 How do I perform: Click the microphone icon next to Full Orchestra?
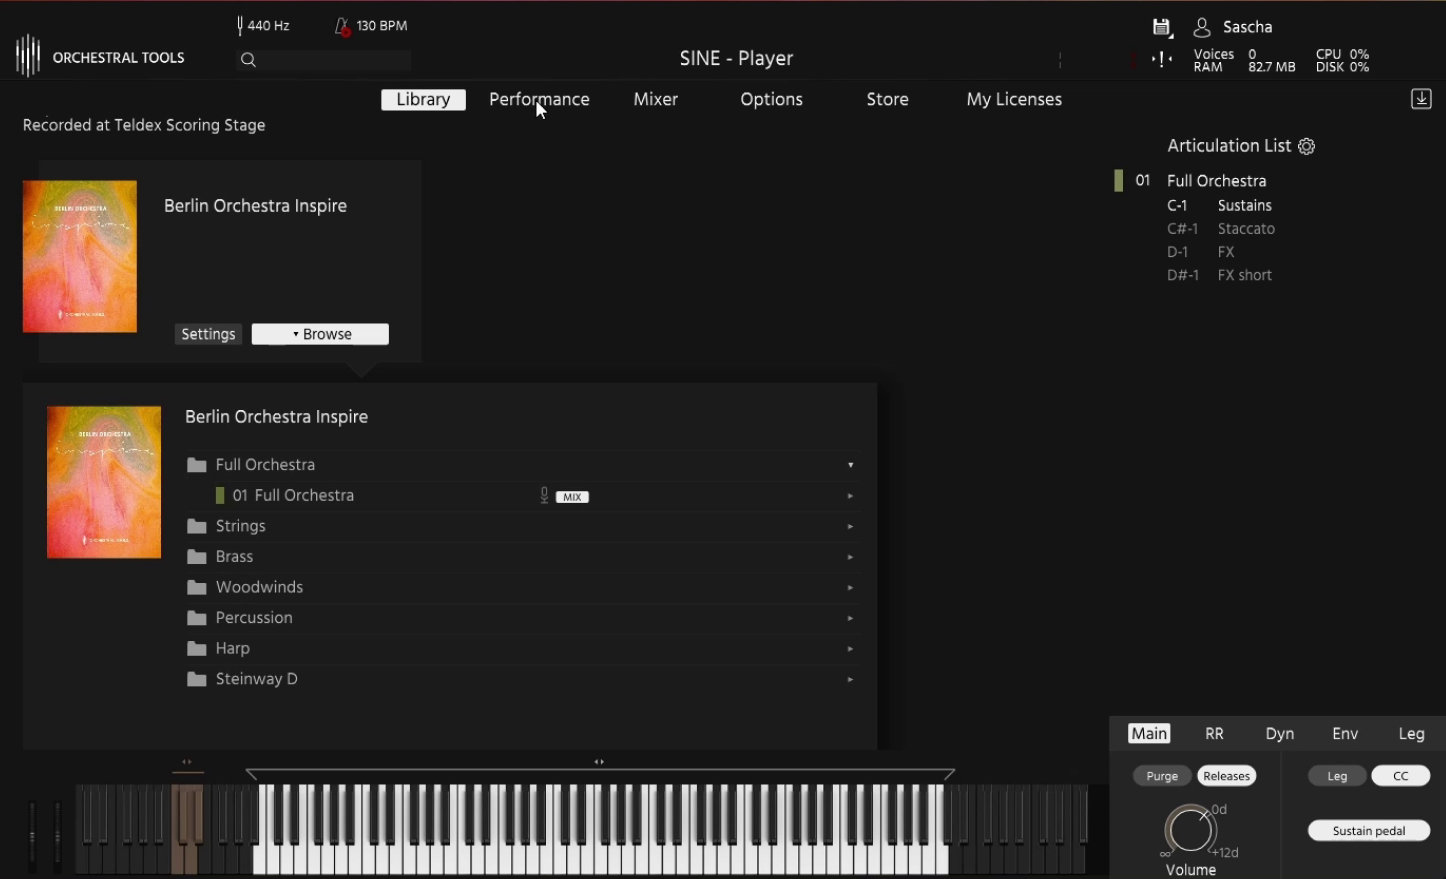(x=543, y=495)
